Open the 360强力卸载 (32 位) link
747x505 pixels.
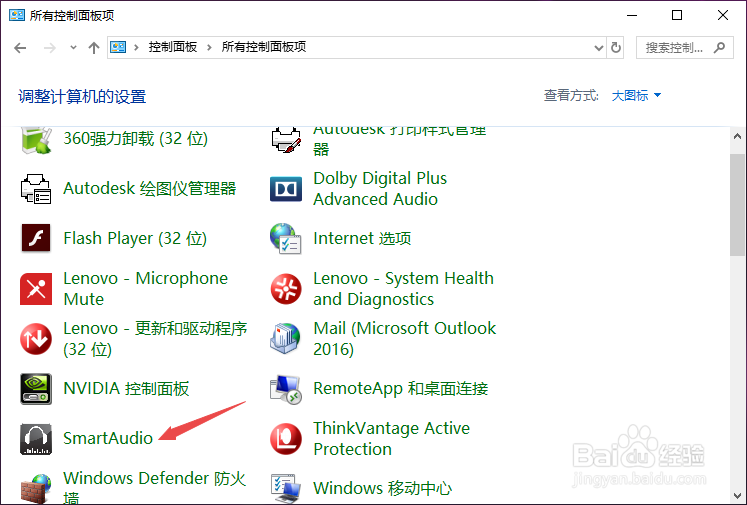[x=136, y=139]
